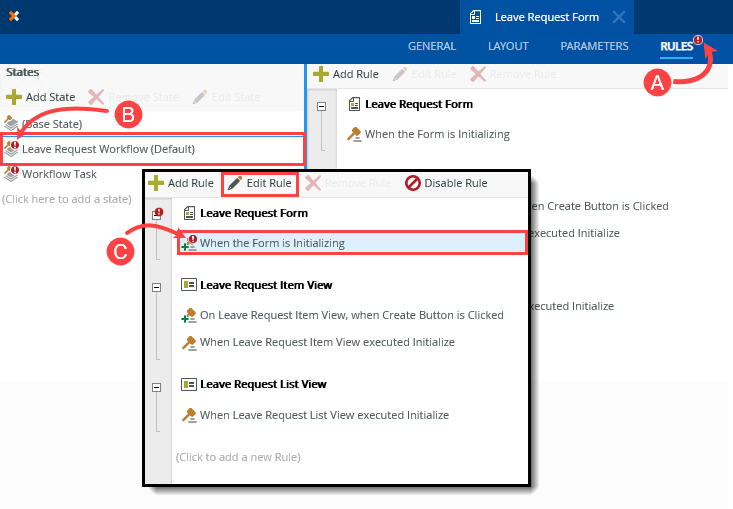Click the Disable Rule button
This screenshot has height=509, width=733.
[446, 183]
